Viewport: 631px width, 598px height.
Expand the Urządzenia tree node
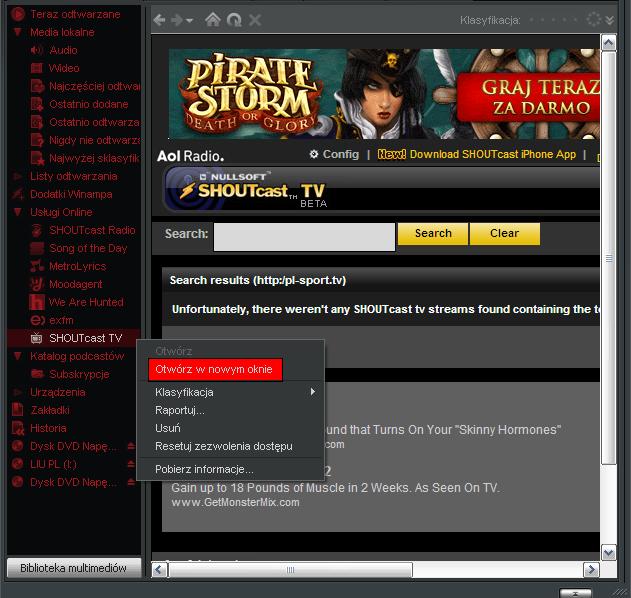[x=18, y=392]
